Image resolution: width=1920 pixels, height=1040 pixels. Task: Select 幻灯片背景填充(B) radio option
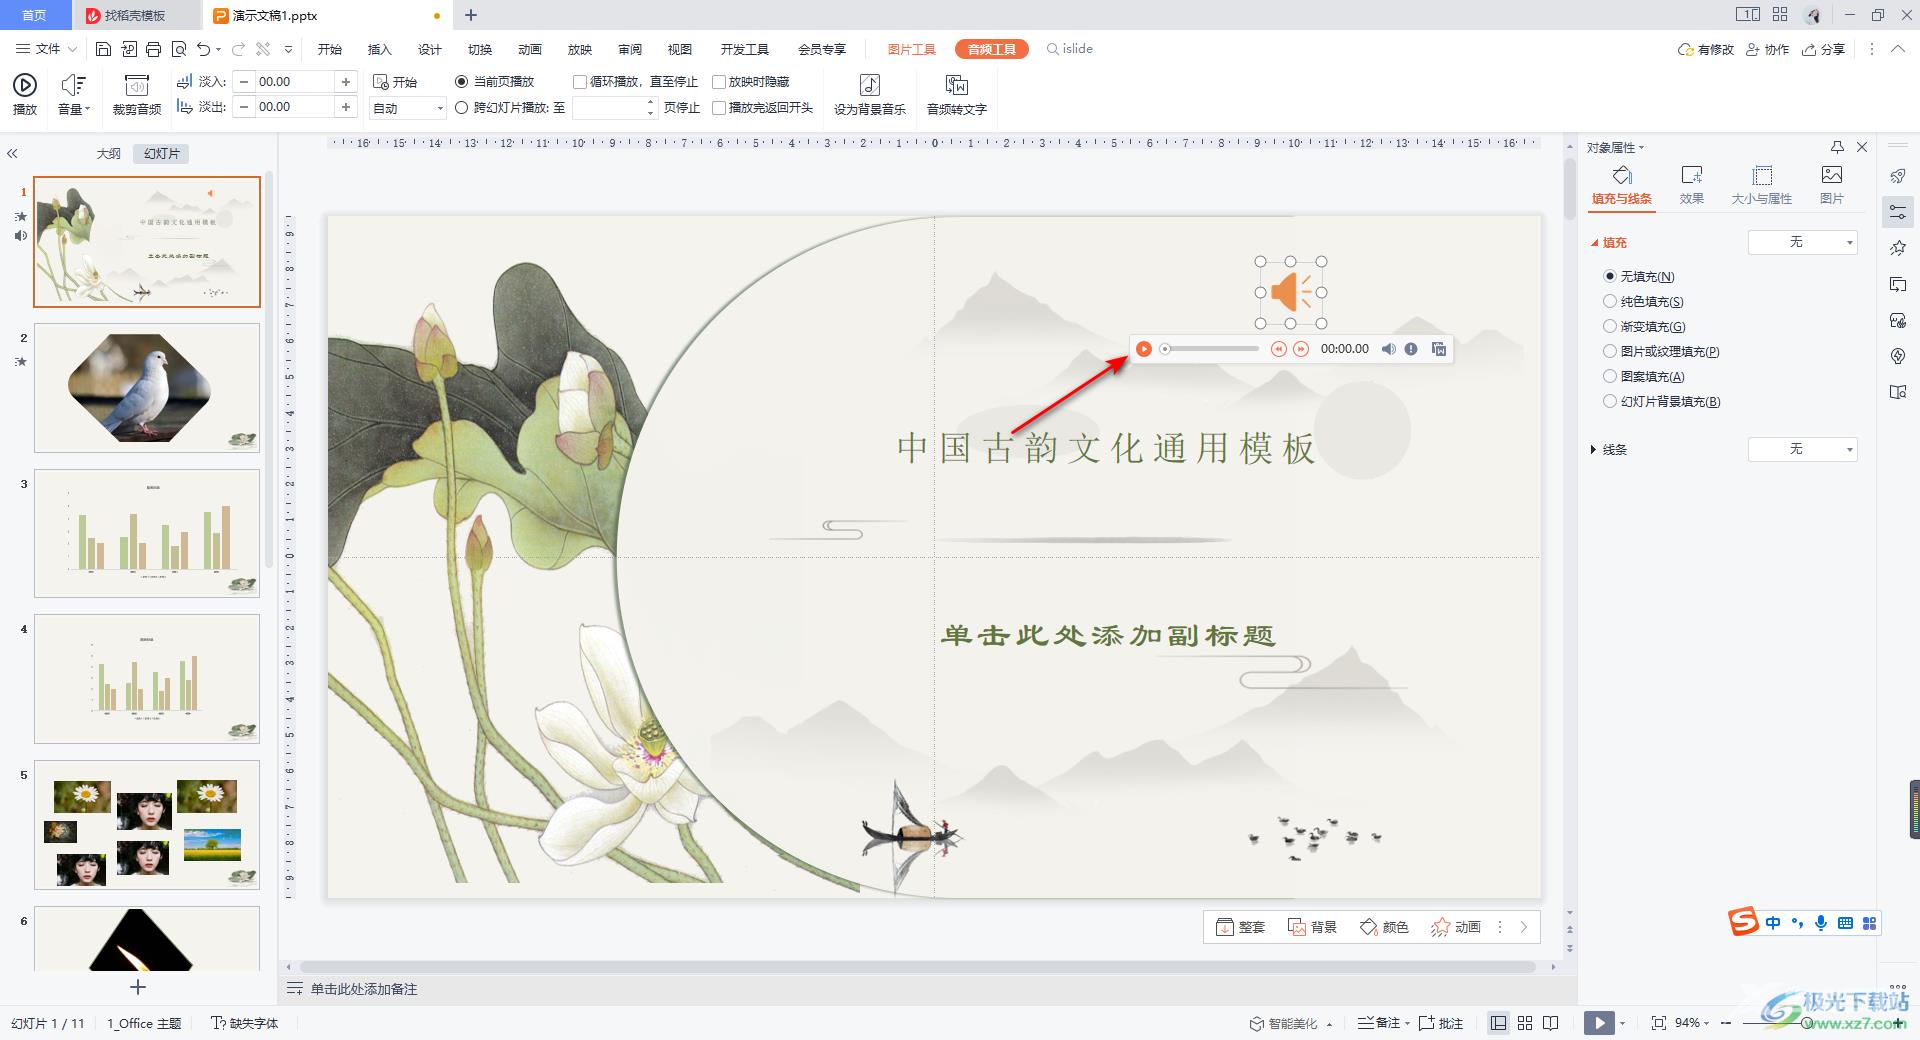click(1610, 401)
